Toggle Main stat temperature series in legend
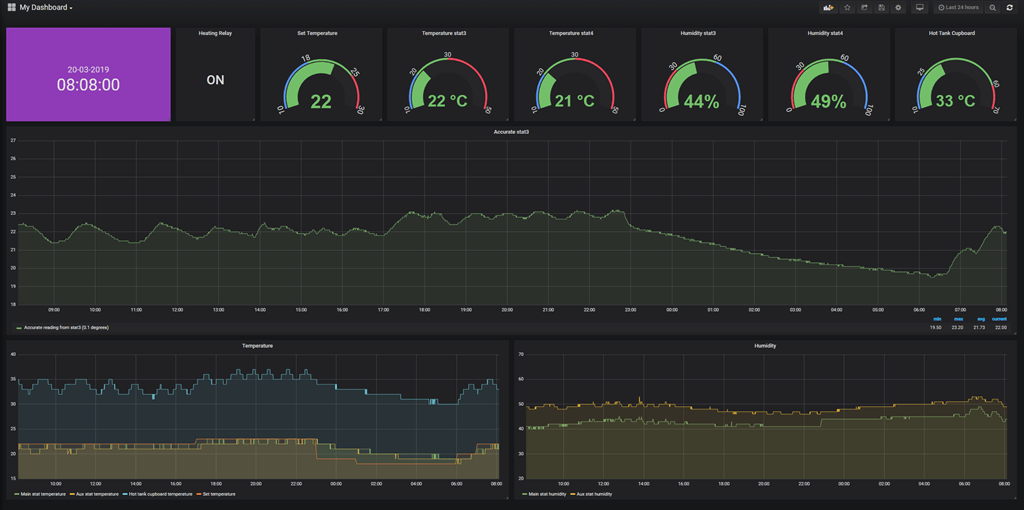The image size is (1024, 510). click(43, 494)
